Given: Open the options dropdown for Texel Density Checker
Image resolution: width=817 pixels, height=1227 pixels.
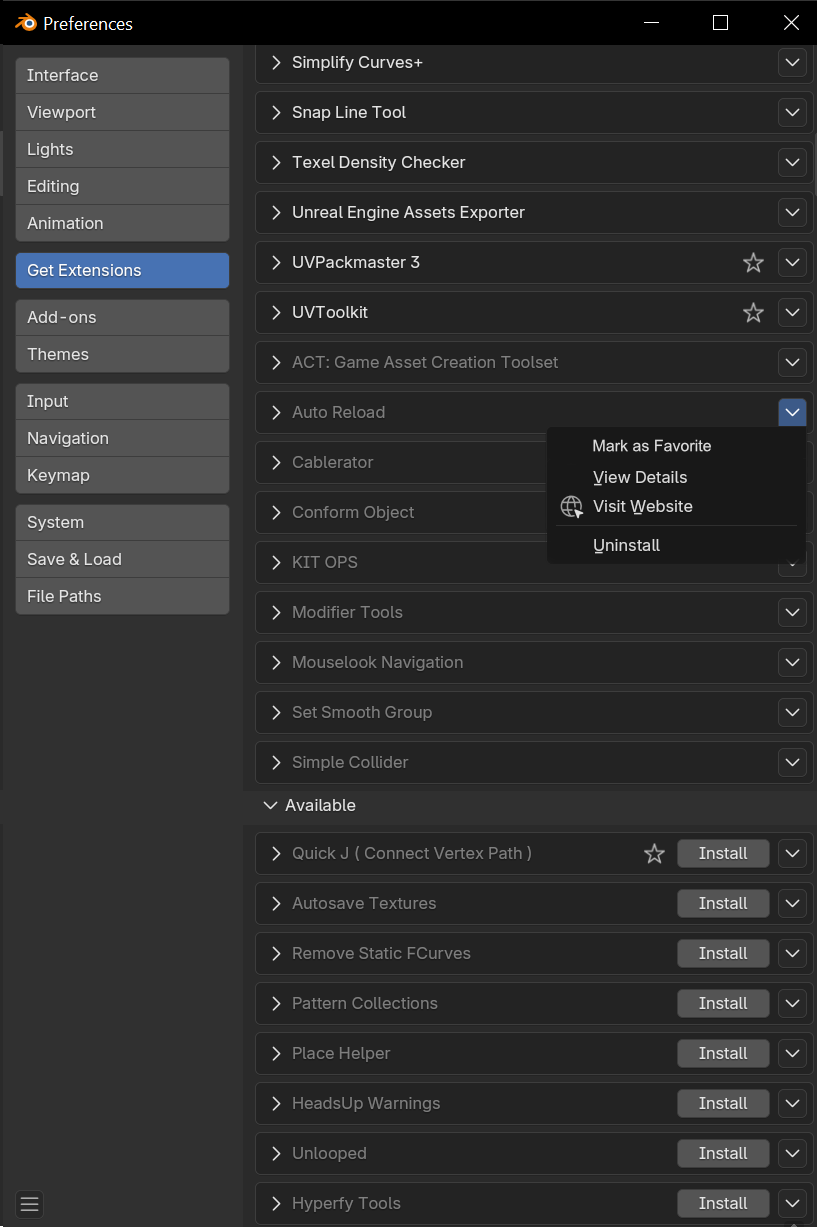Looking at the screenshot, I should click(x=792, y=162).
